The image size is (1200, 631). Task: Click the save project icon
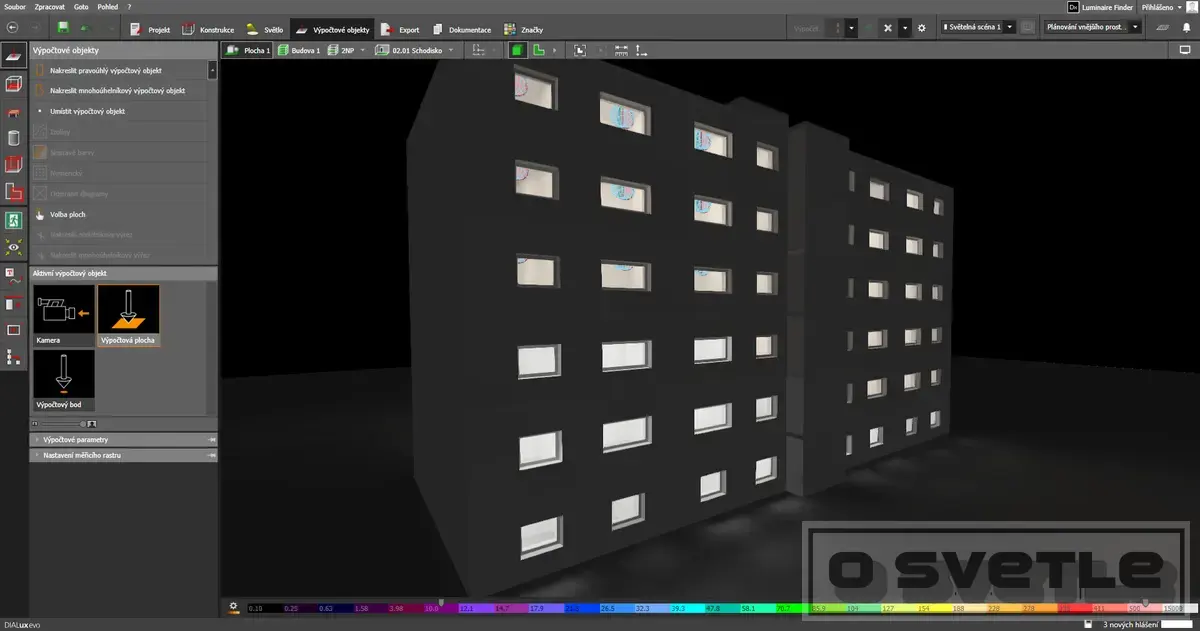(x=64, y=28)
